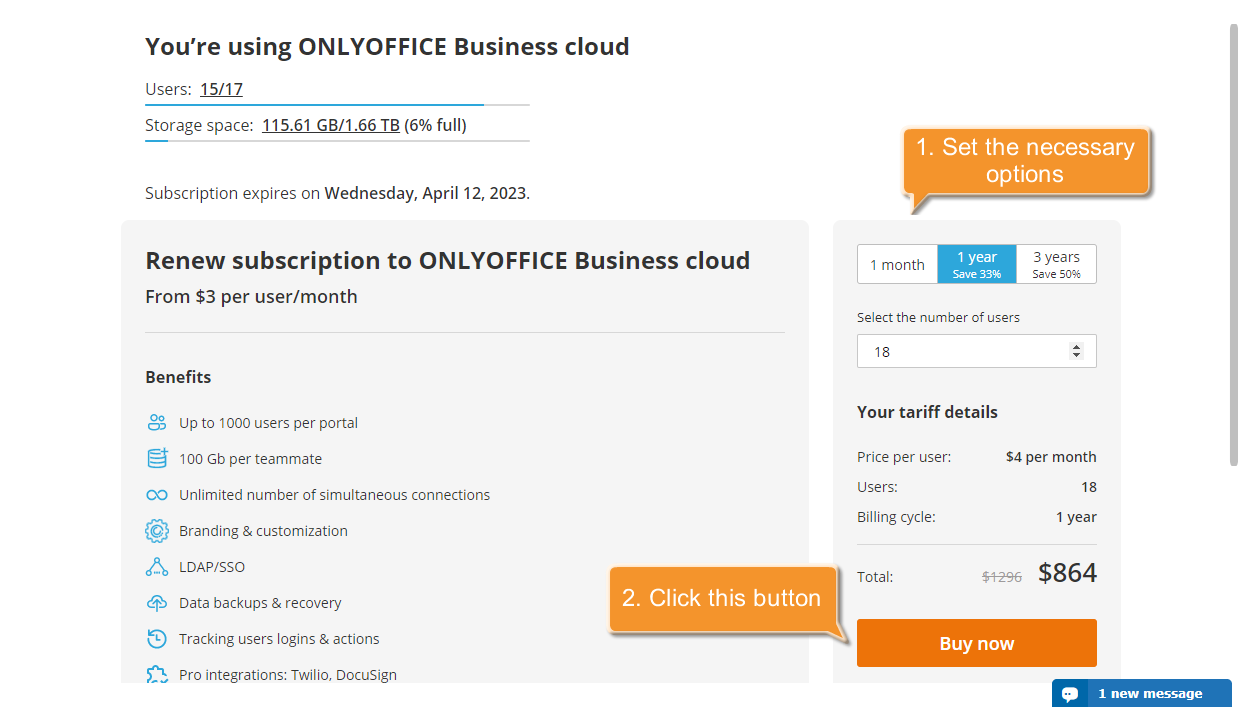Click the 100 Gb per teammate storage icon
1240x708 pixels.
tap(157, 458)
